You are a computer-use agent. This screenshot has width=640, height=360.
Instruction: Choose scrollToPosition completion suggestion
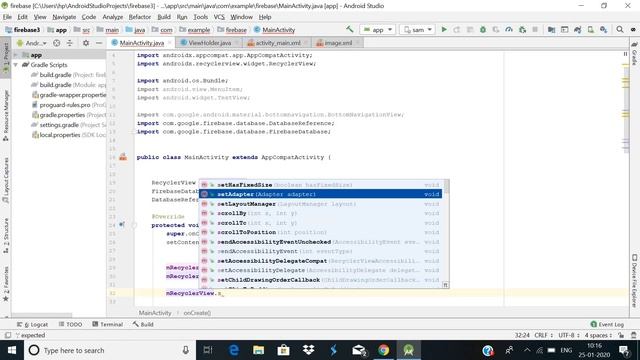pos(320,232)
